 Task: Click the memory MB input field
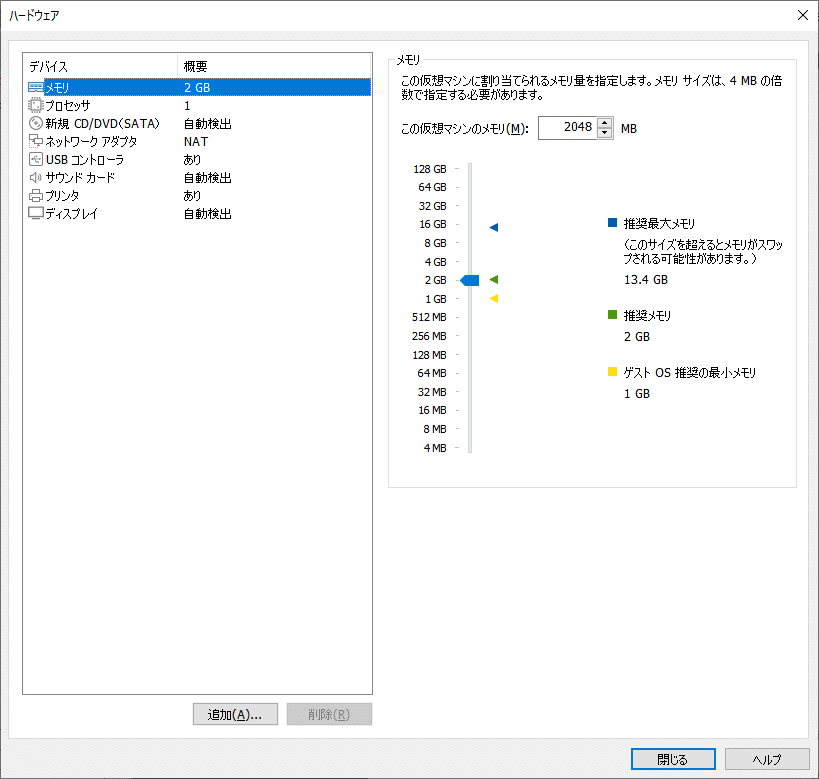click(567, 127)
